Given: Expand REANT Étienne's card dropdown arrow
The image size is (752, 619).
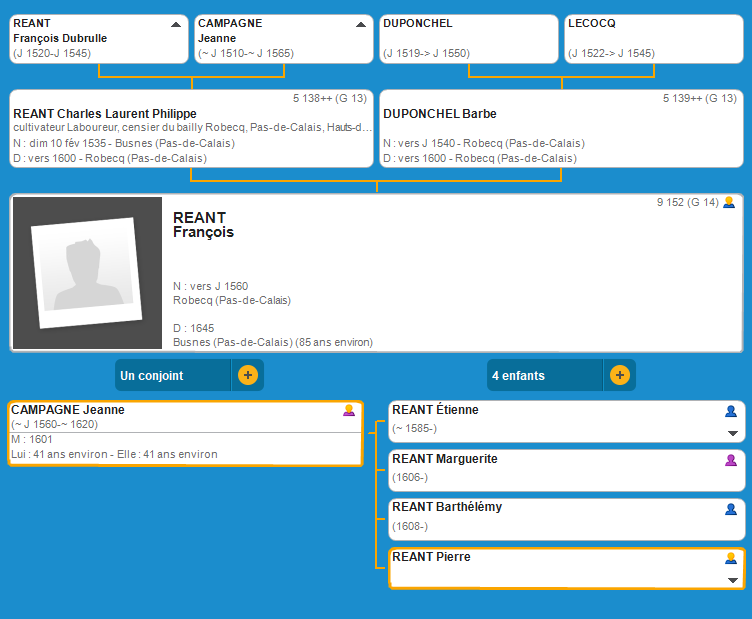Looking at the screenshot, I should click(732, 434).
